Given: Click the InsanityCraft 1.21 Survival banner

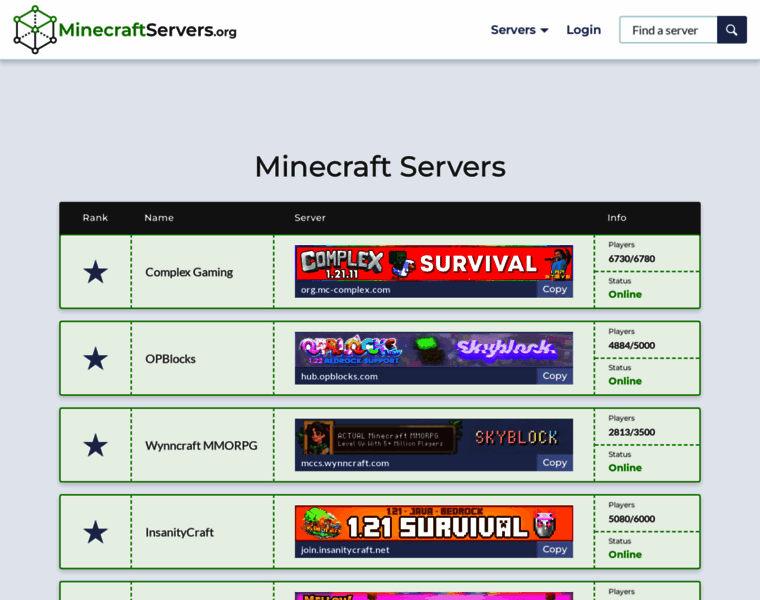Looking at the screenshot, I should tap(433, 523).
